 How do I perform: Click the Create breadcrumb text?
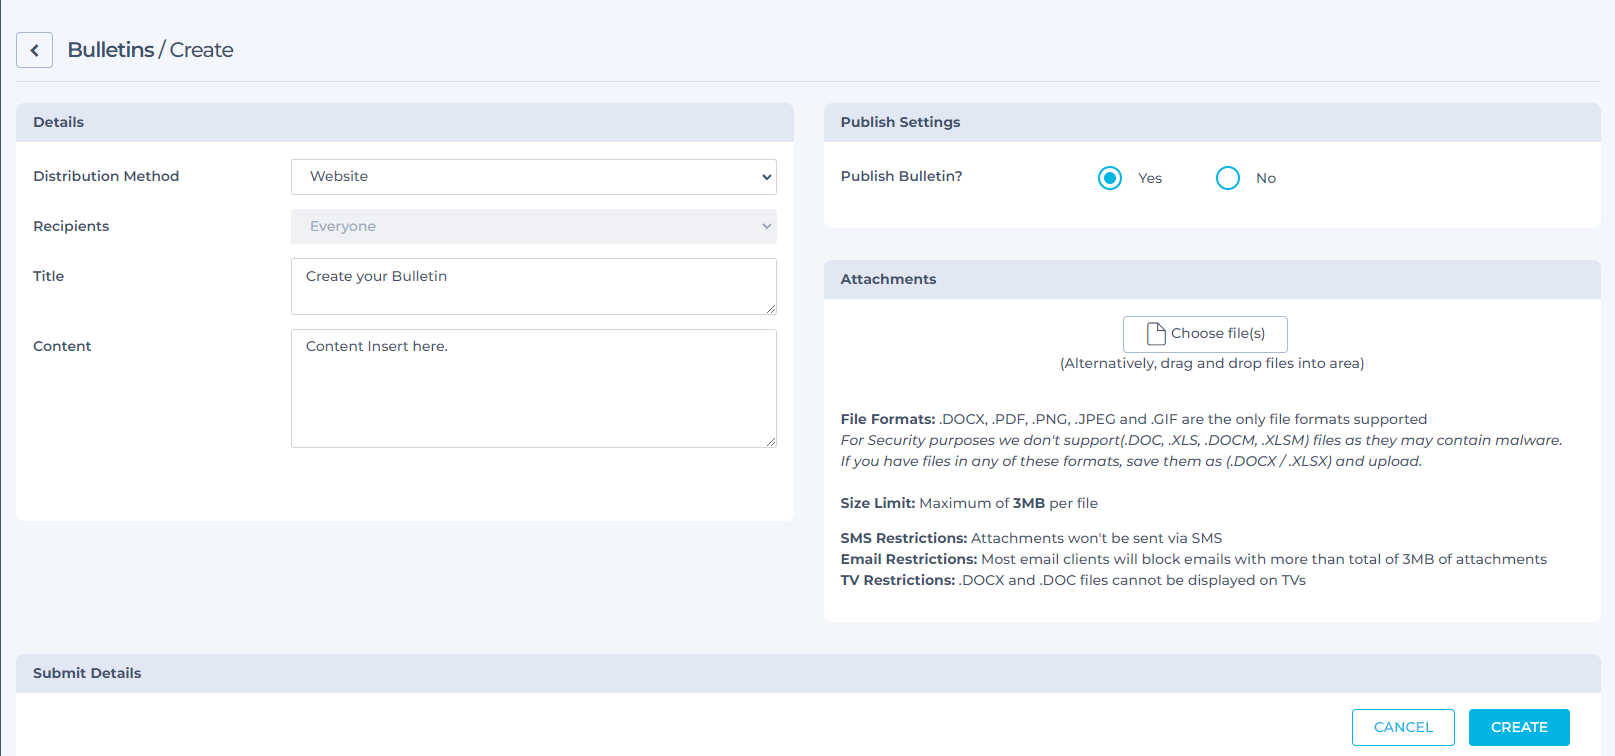(x=201, y=50)
